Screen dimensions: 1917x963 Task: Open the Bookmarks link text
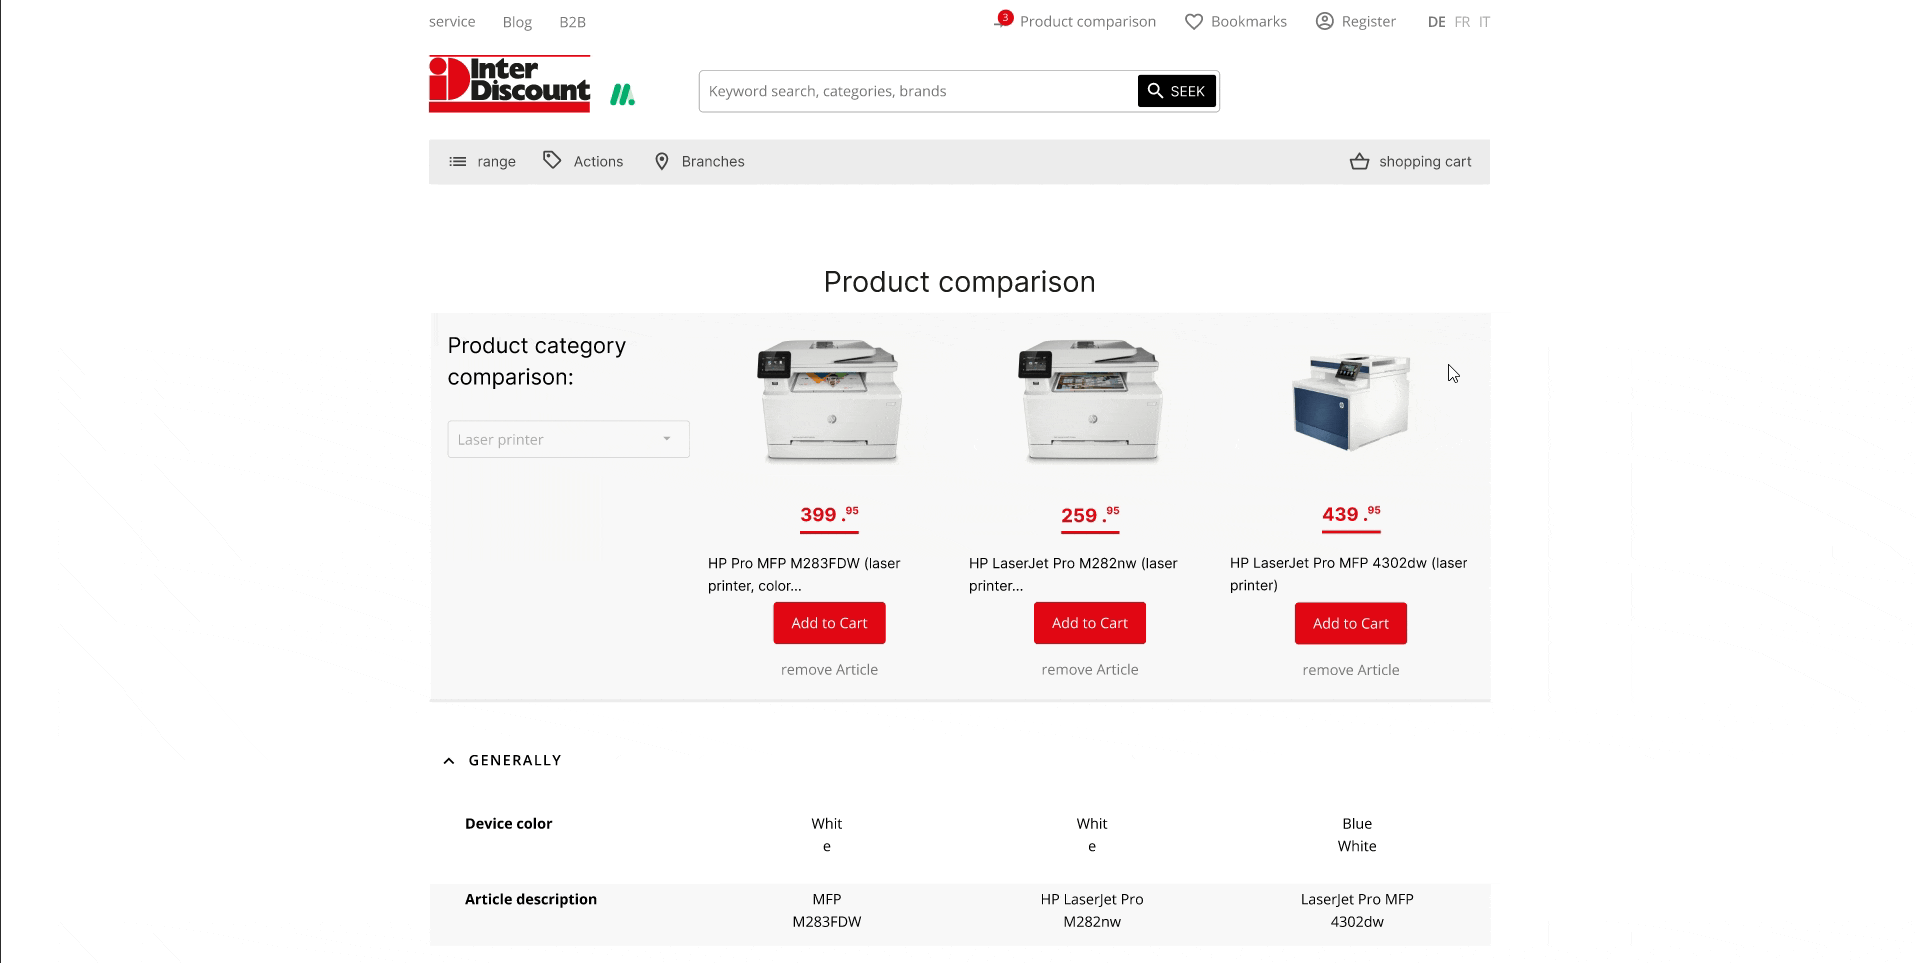pyautogui.click(x=1248, y=21)
